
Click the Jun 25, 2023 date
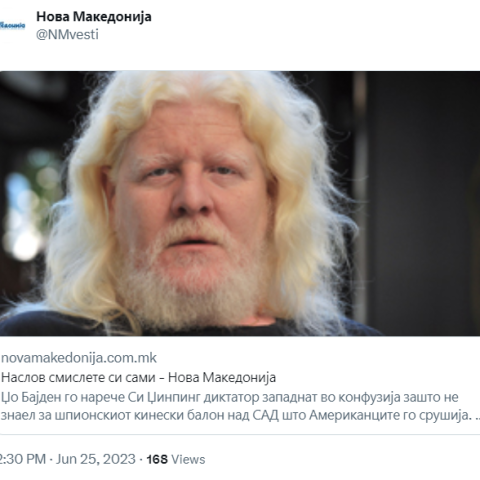[x=96, y=459]
